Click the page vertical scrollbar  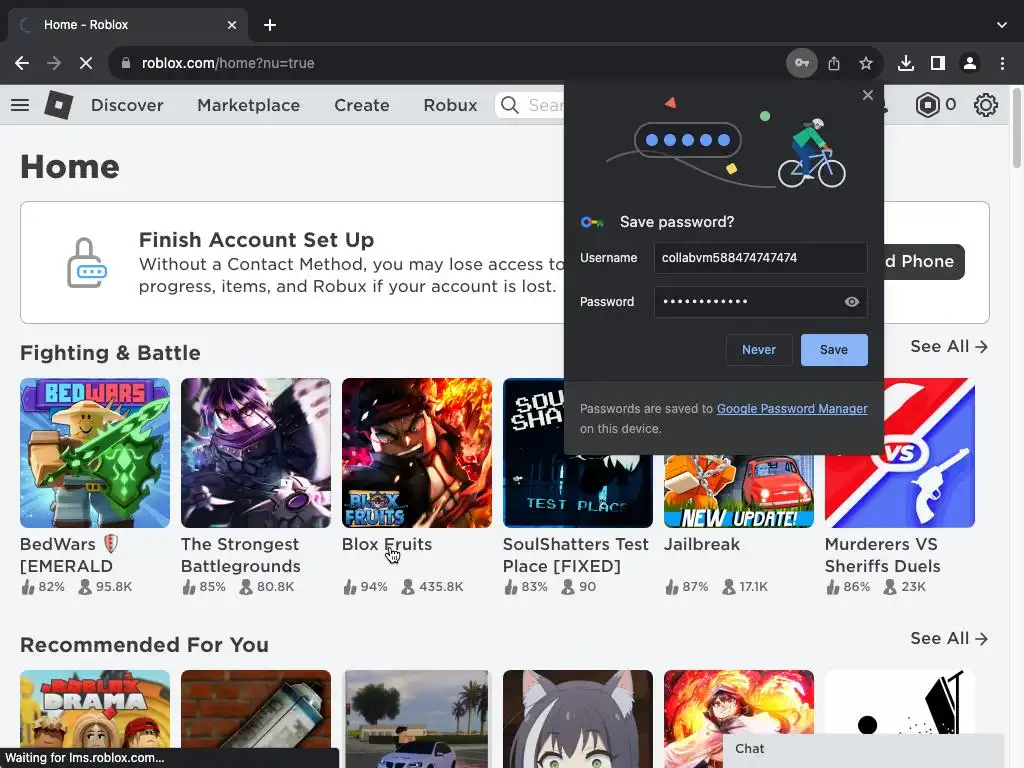[1017, 129]
